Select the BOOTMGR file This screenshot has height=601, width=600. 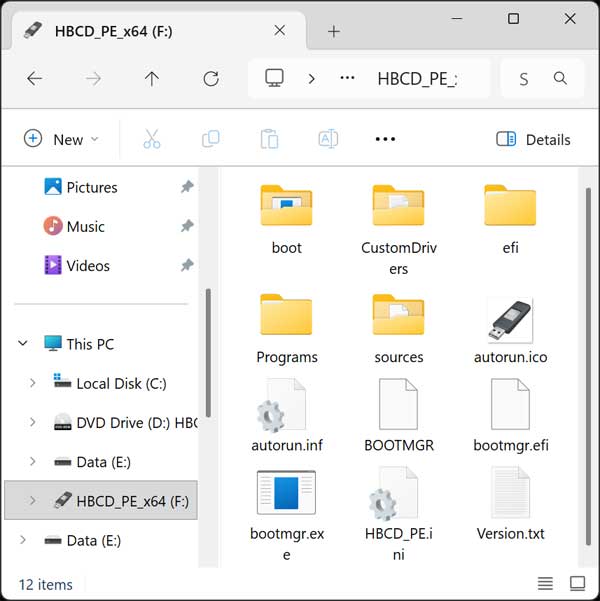click(399, 415)
